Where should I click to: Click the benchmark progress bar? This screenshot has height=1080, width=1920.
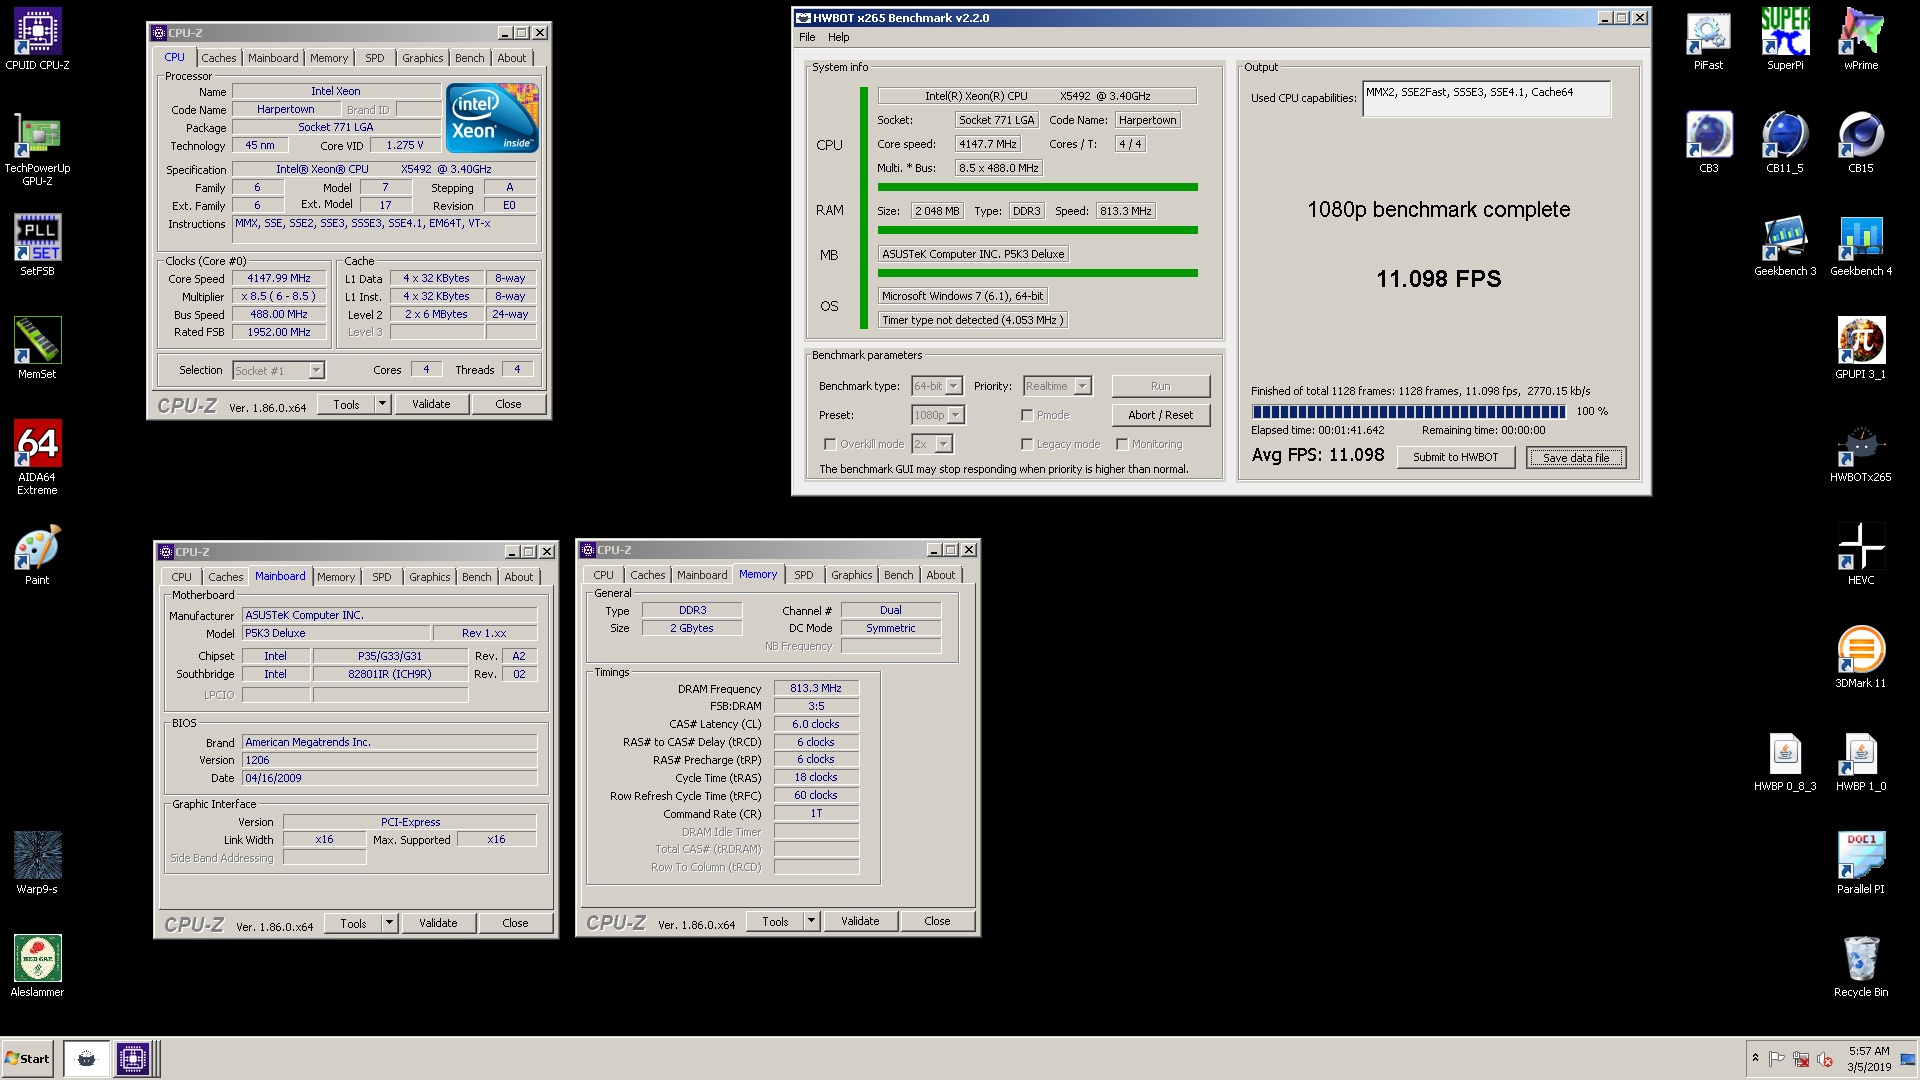coord(1408,411)
